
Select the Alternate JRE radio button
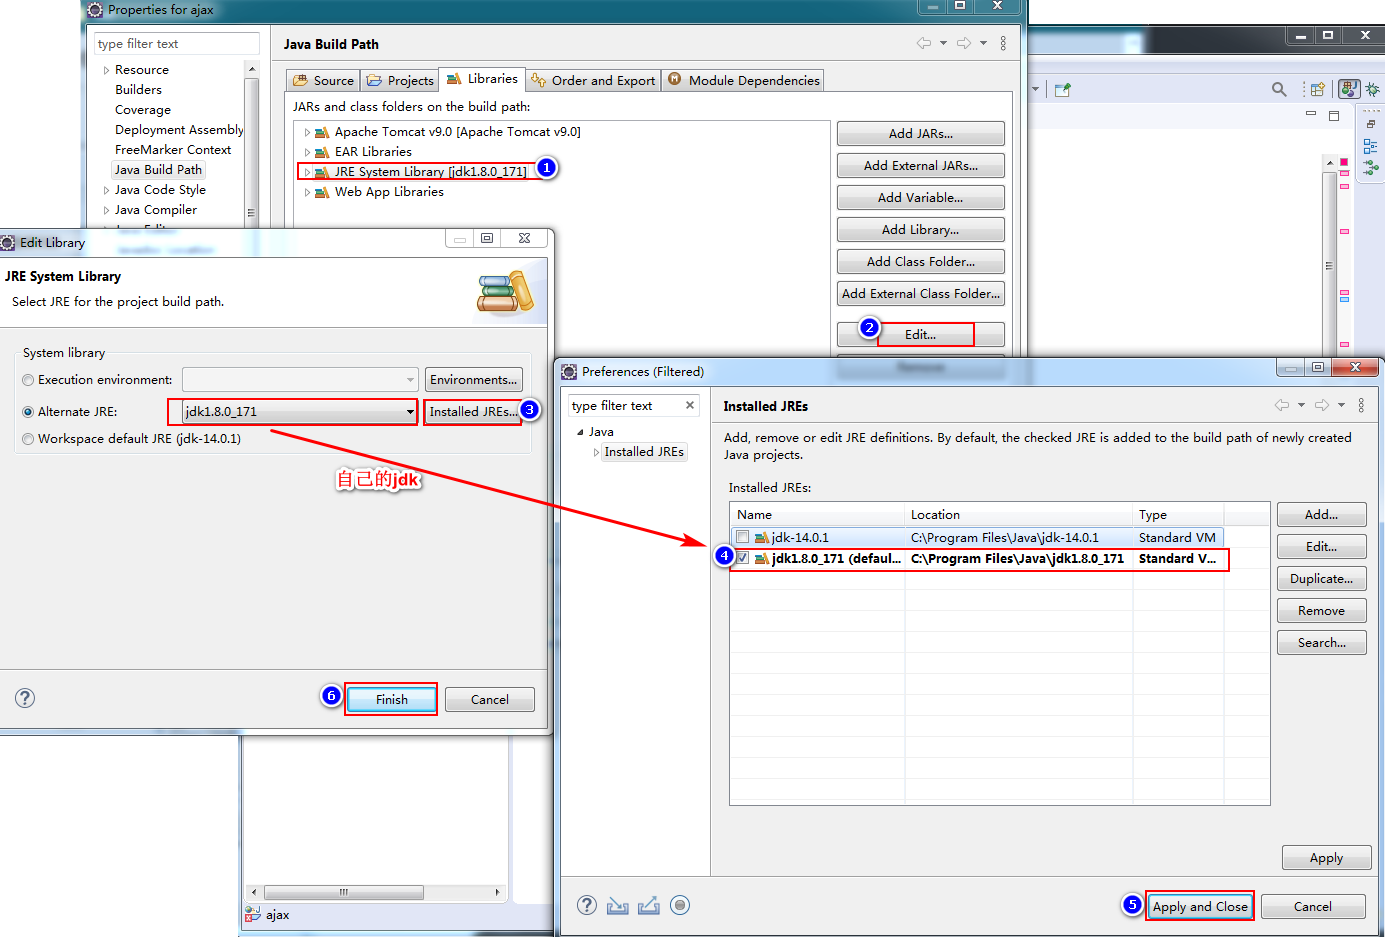click(28, 412)
